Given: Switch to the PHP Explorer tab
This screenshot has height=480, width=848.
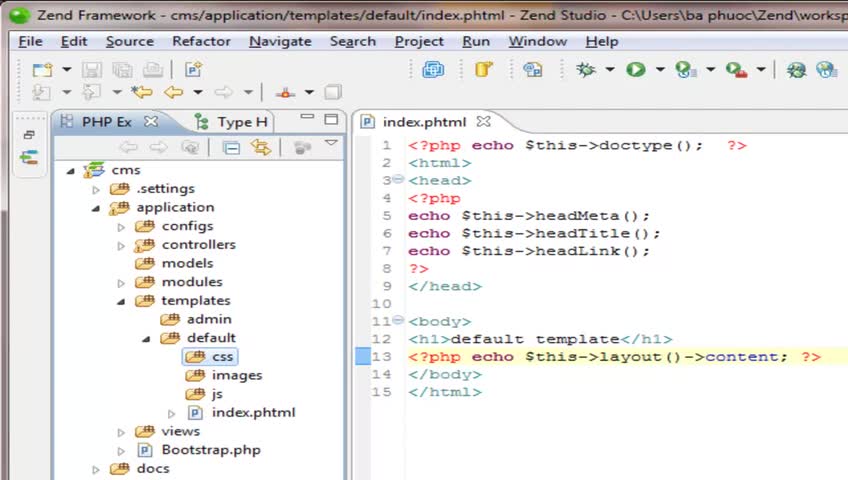Looking at the screenshot, I should (106, 122).
